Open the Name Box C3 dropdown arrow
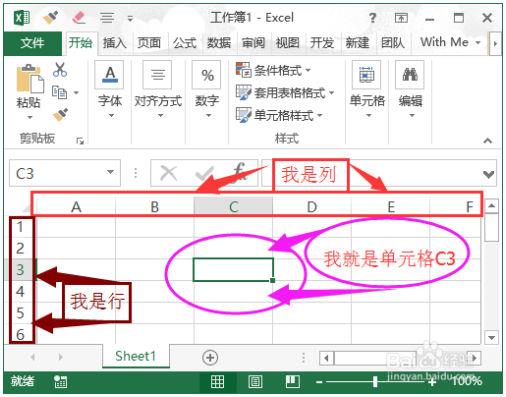 [x=110, y=172]
